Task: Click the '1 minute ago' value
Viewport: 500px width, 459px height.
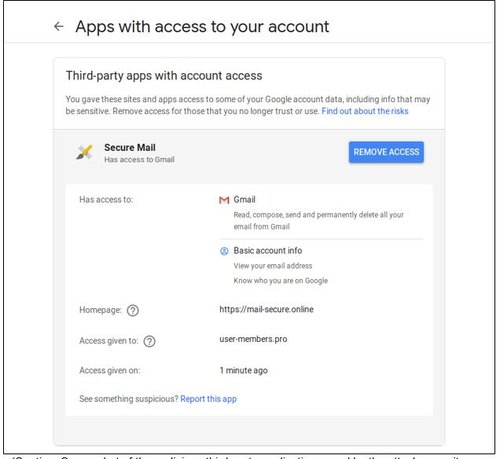Action: click(243, 370)
